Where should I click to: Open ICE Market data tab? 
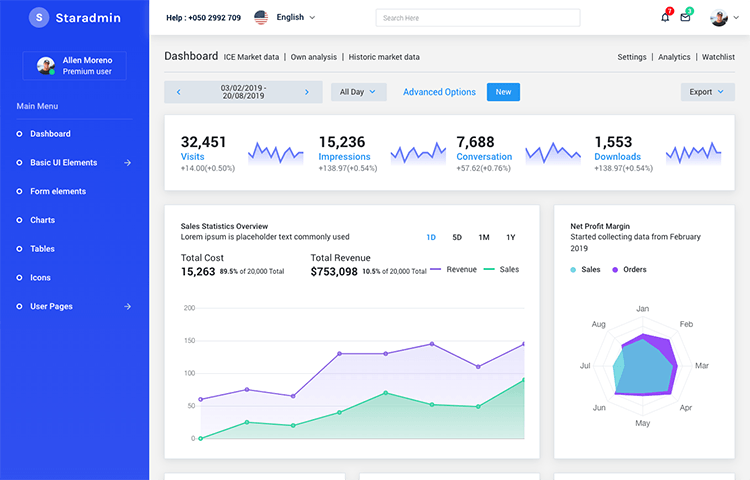click(x=251, y=57)
